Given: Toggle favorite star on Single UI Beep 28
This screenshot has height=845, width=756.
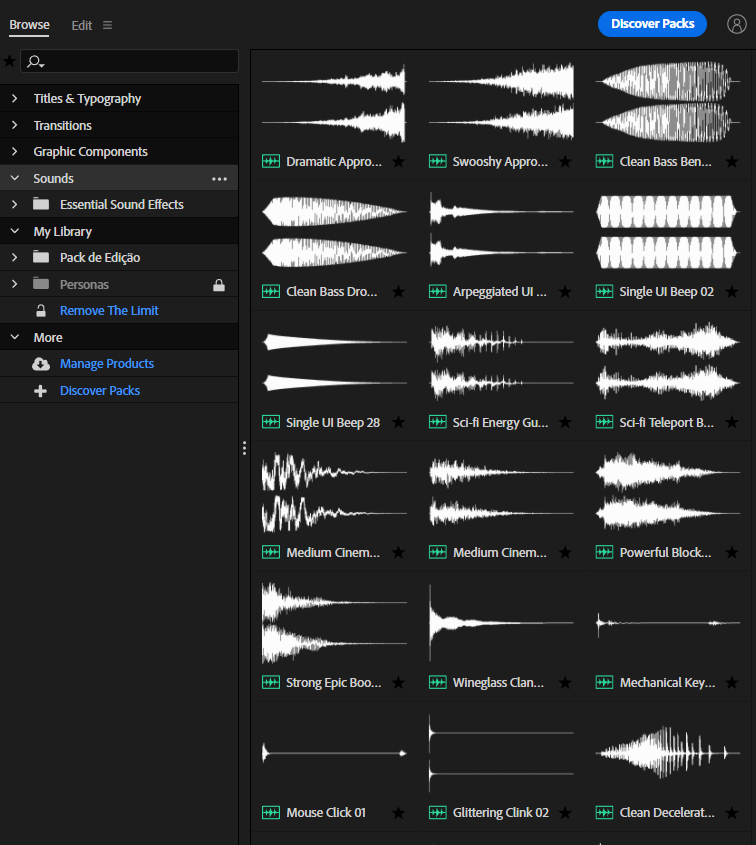Looking at the screenshot, I should [398, 422].
